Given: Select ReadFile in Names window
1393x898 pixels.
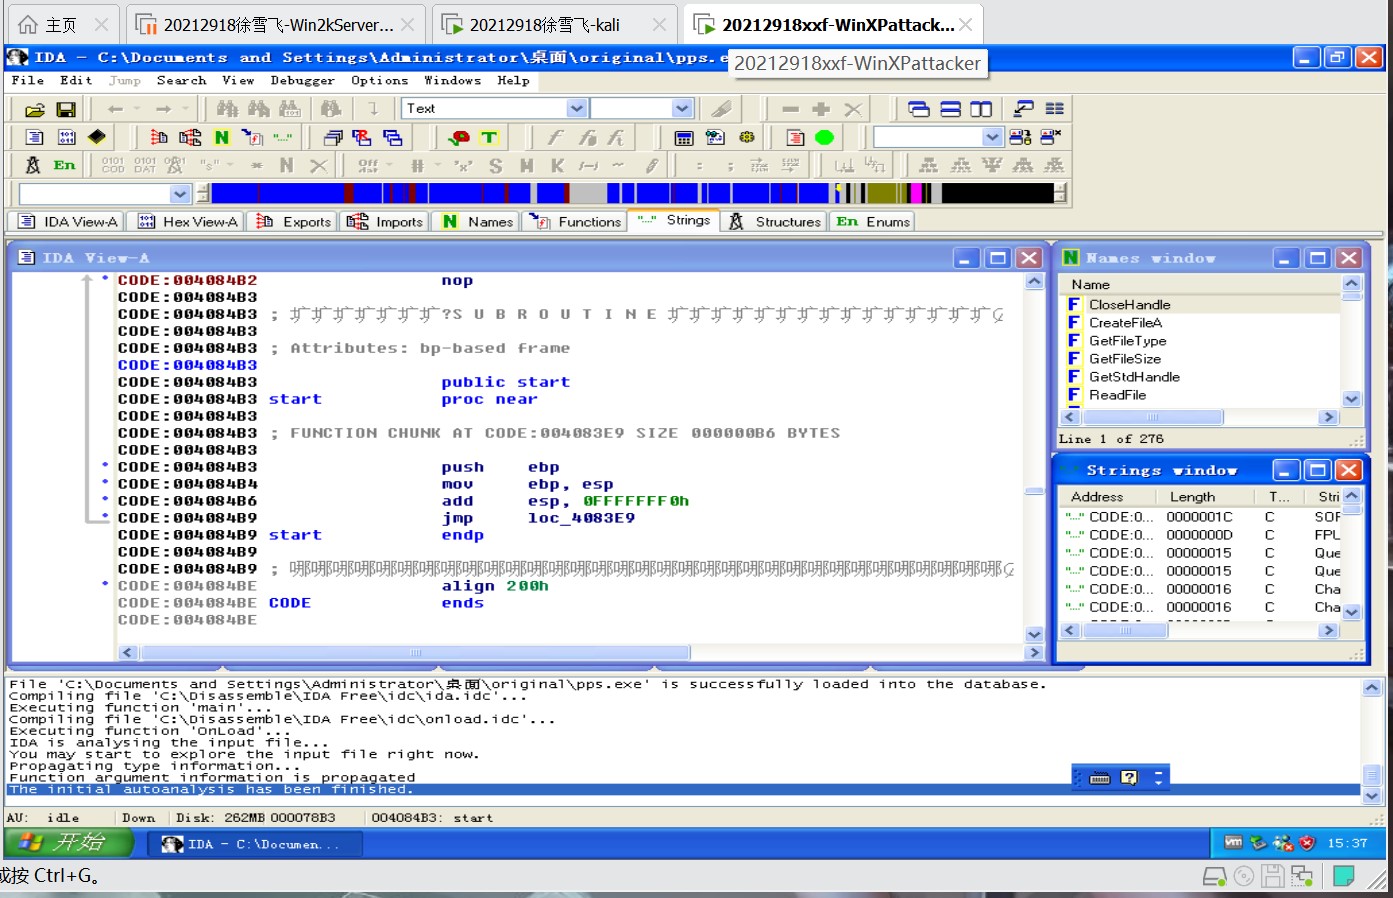Looking at the screenshot, I should click(1117, 395).
